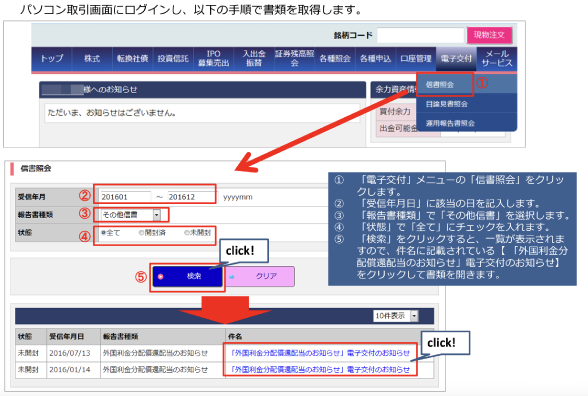This screenshot has height=396, width=588.
Task: Open the 転換社債 menu tab
Action: pos(132,58)
